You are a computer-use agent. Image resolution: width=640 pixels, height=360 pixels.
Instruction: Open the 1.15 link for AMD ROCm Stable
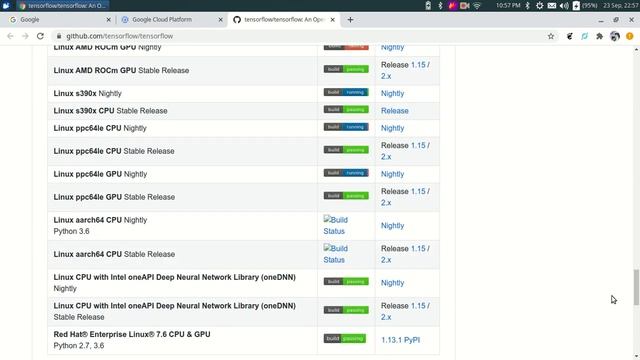click(x=418, y=65)
